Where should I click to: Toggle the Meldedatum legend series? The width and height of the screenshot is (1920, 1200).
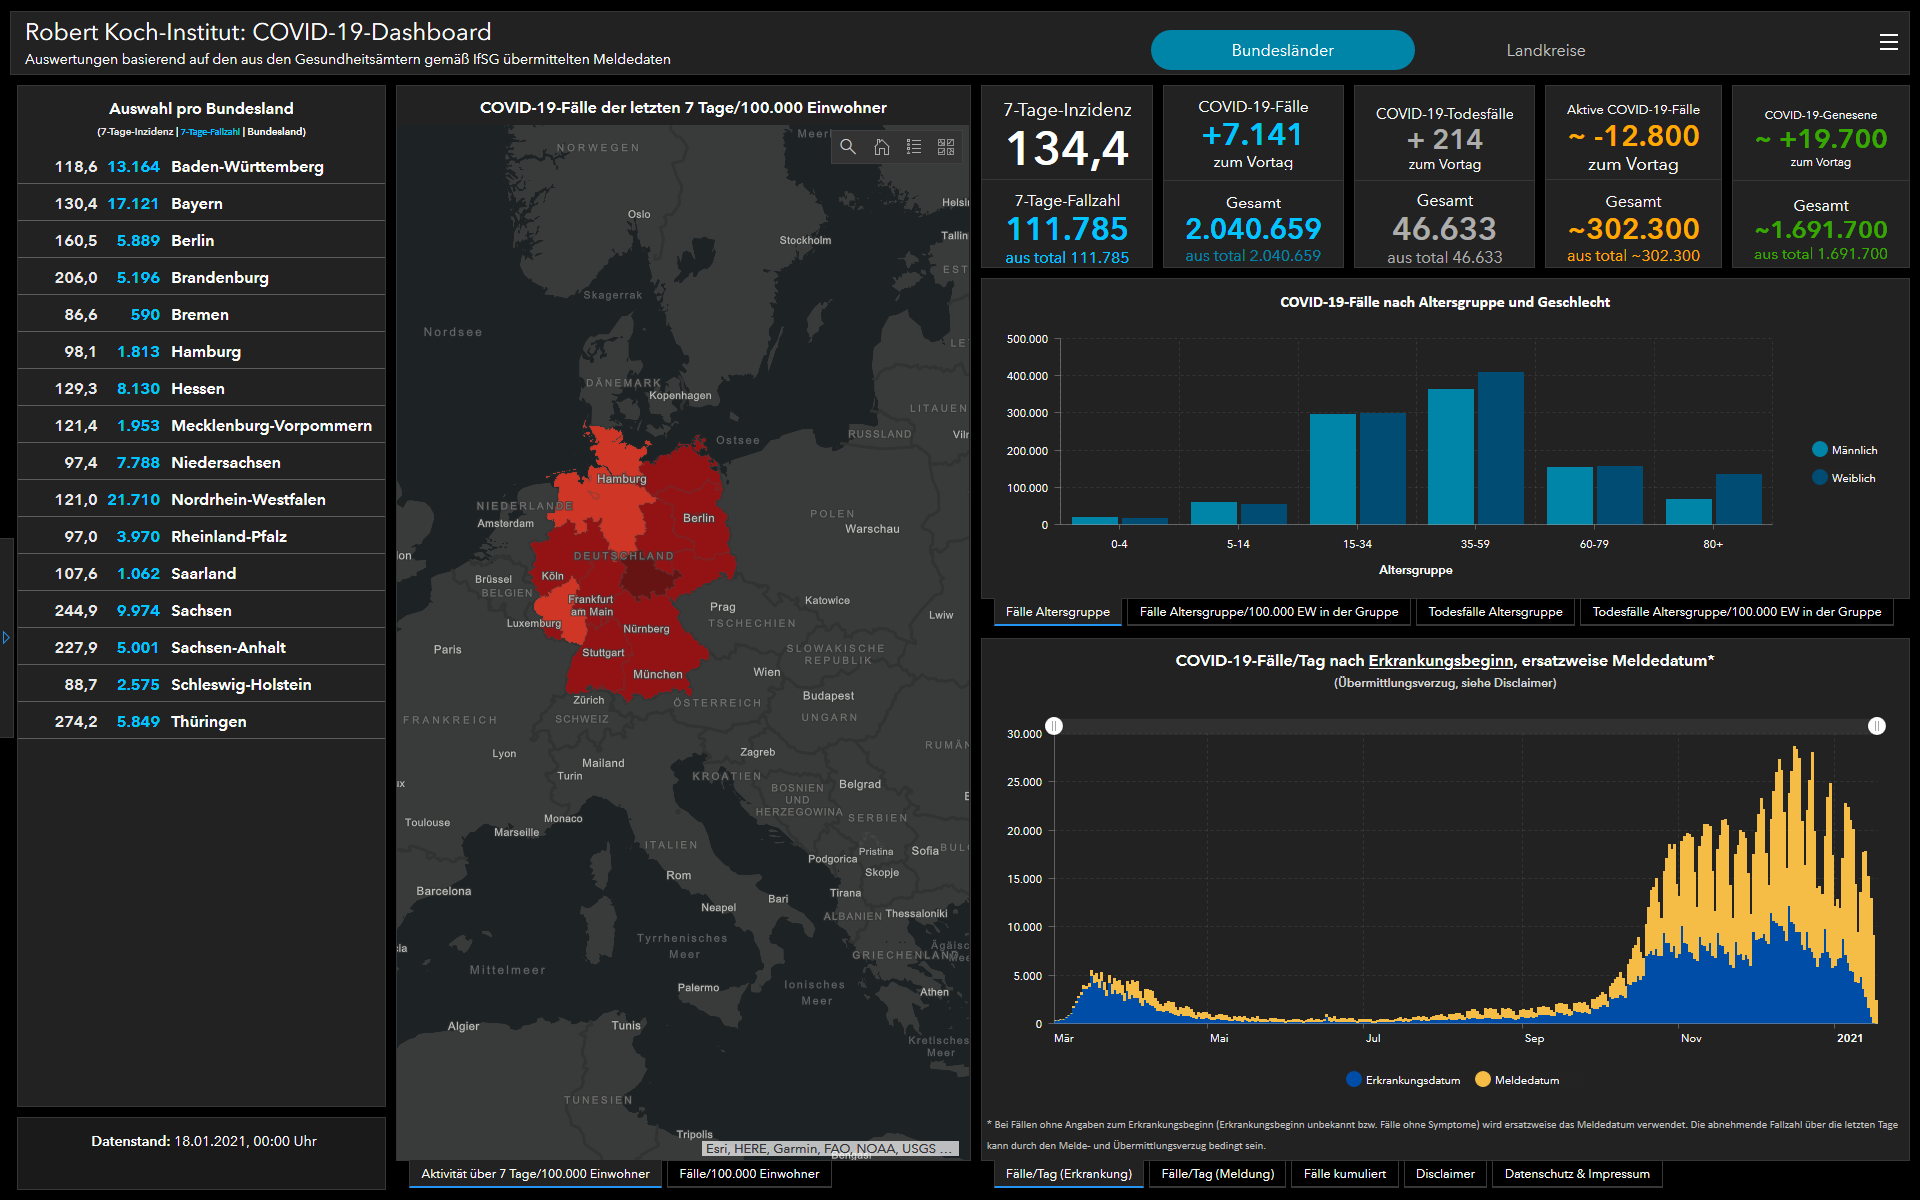click(x=1517, y=1080)
